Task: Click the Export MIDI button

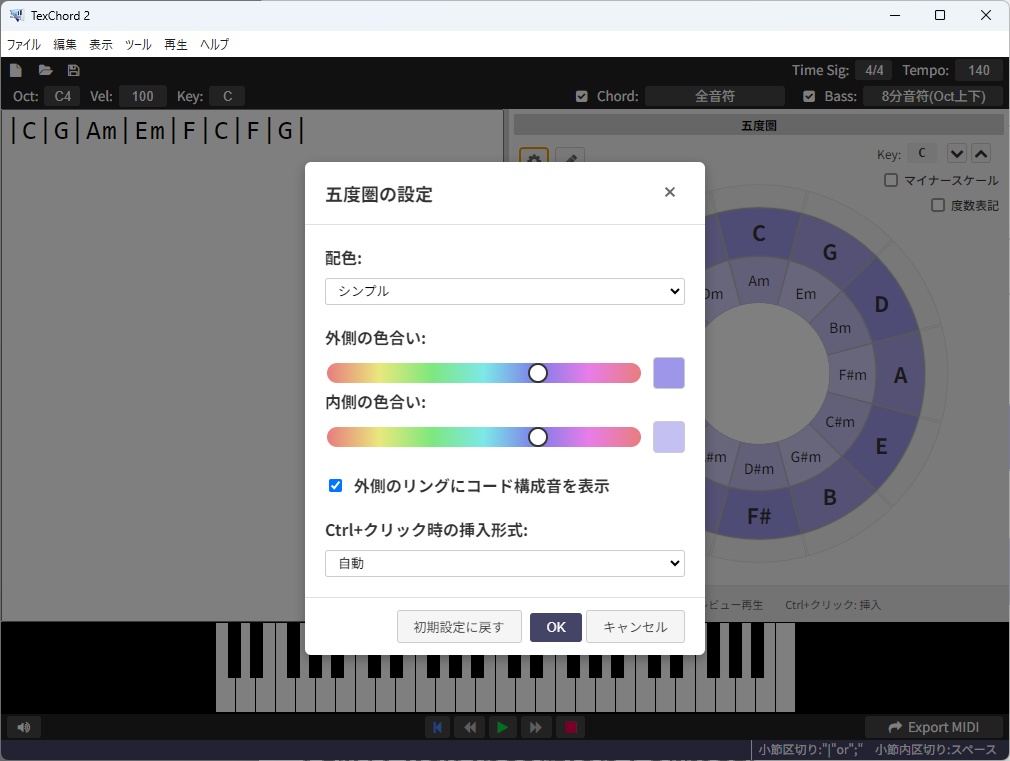Action: pyautogui.click(x=934, y=727)
